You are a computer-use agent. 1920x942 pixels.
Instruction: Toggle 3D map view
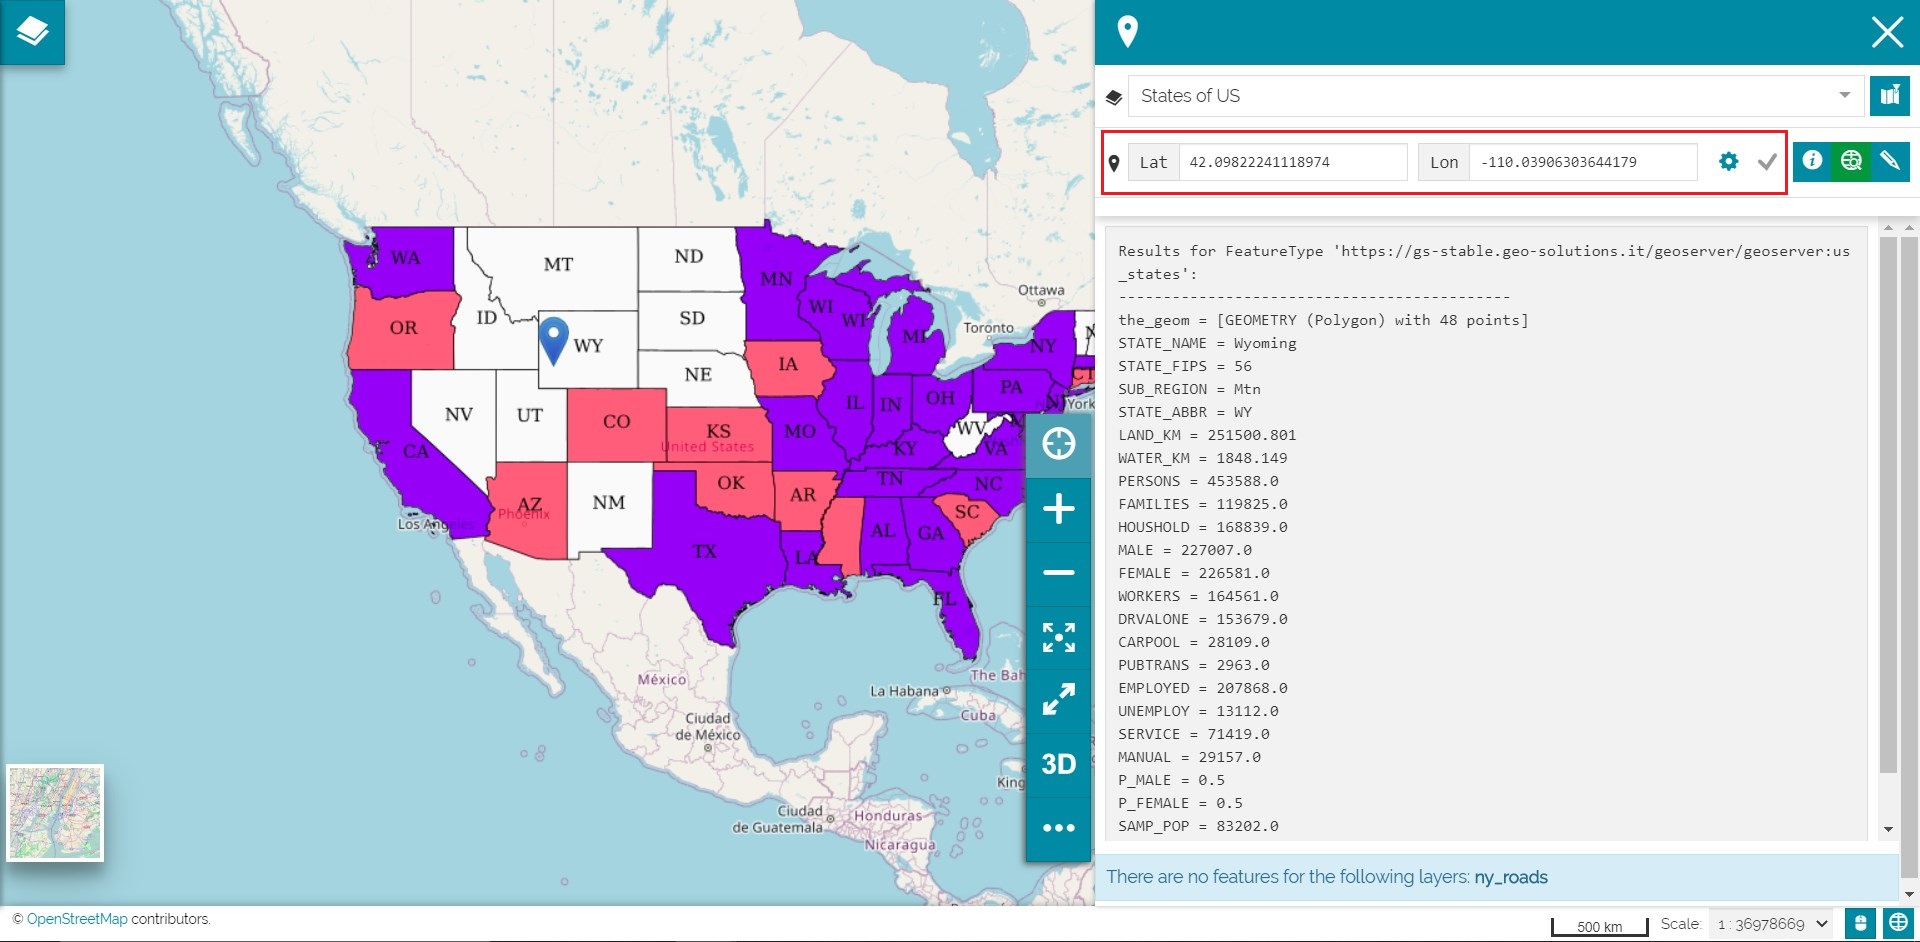click(1058, 764)
